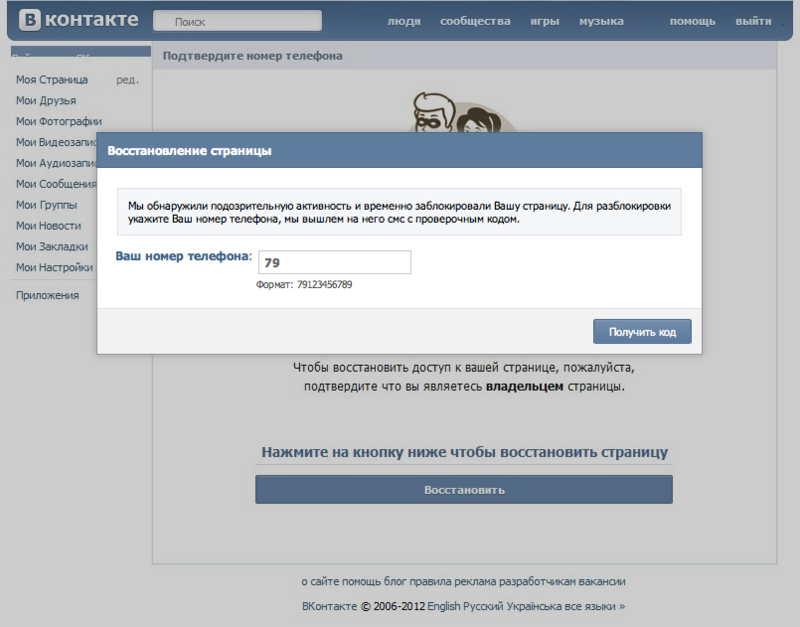Click the Восстановить button
This screenshot has width=800, height=627.
tap(464, 490)
